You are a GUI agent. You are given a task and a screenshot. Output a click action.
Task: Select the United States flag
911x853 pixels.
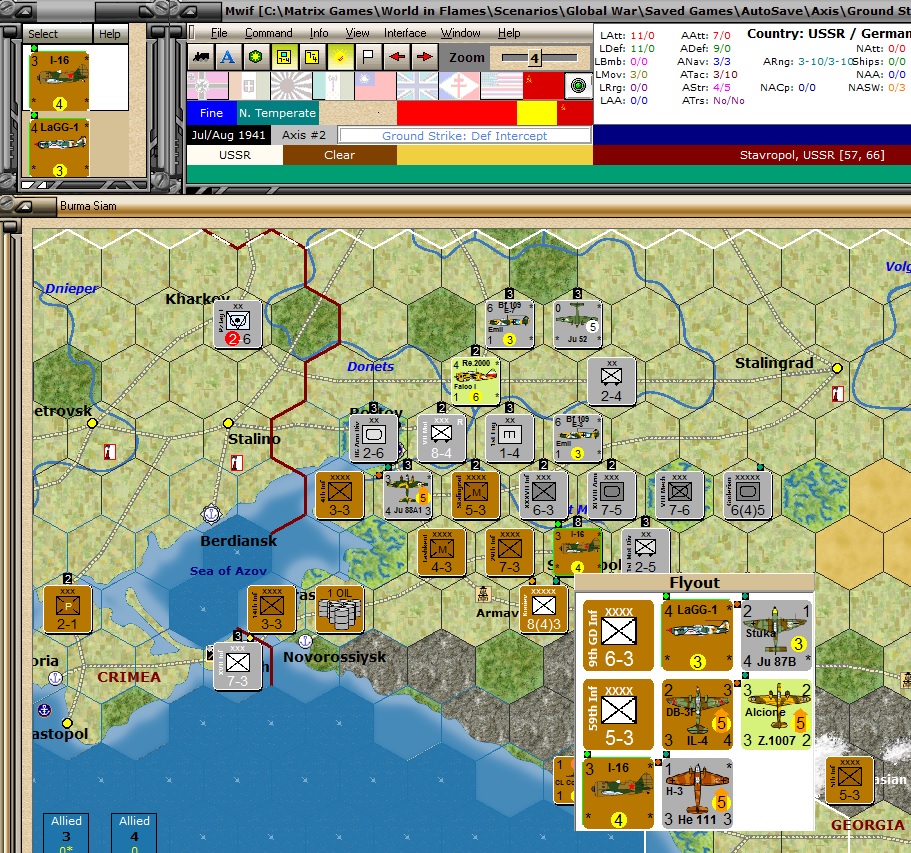click(x=501, y=86)
